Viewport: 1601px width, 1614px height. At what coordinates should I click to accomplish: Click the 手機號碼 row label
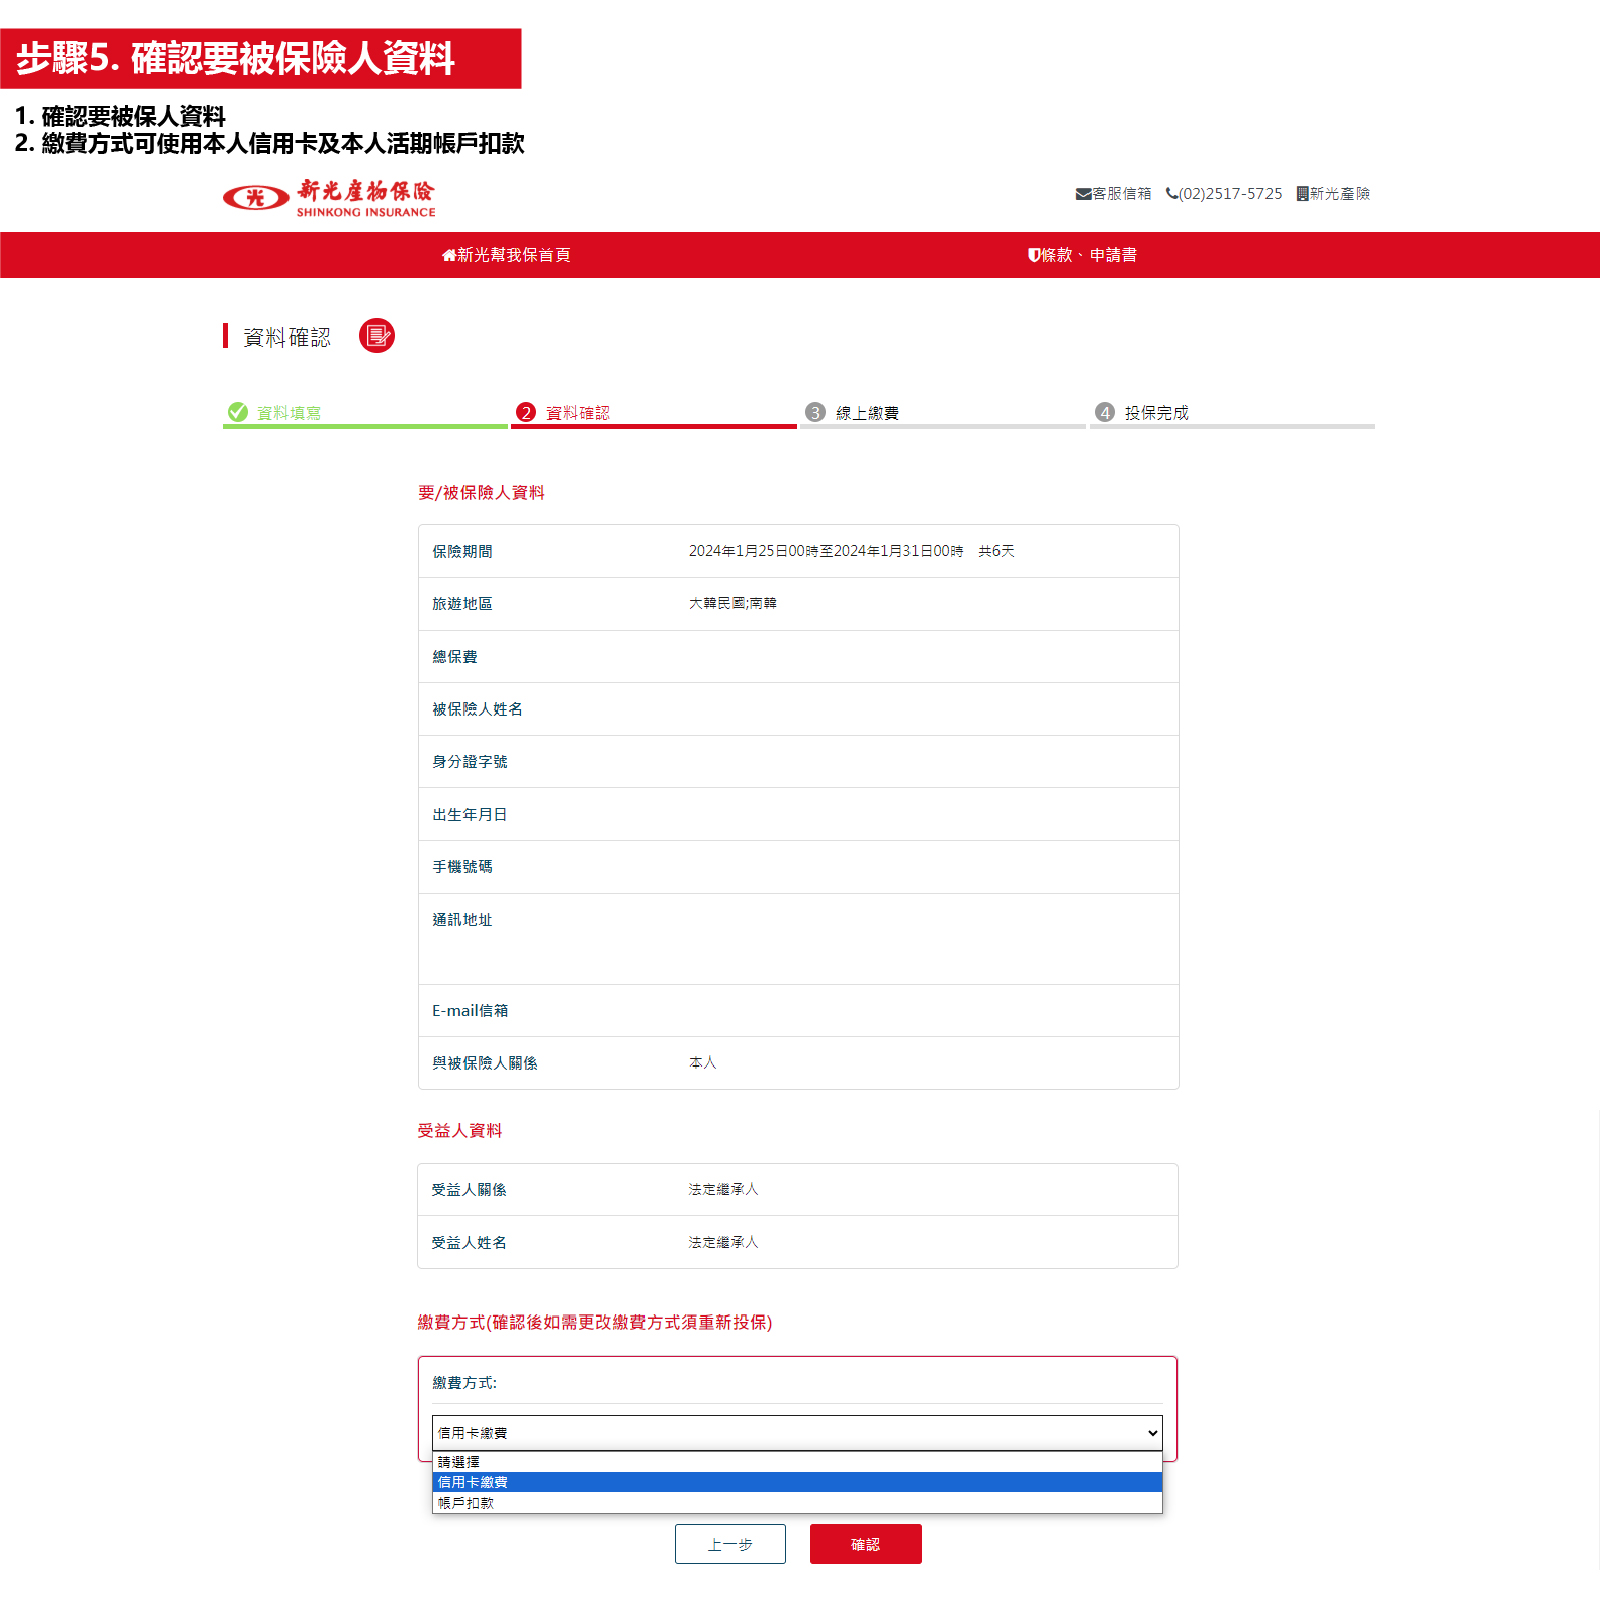(462, 866)
